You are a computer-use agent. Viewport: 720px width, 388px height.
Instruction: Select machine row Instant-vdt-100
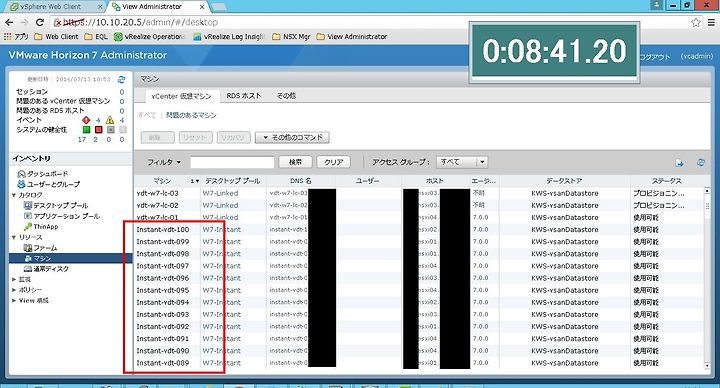419,230
